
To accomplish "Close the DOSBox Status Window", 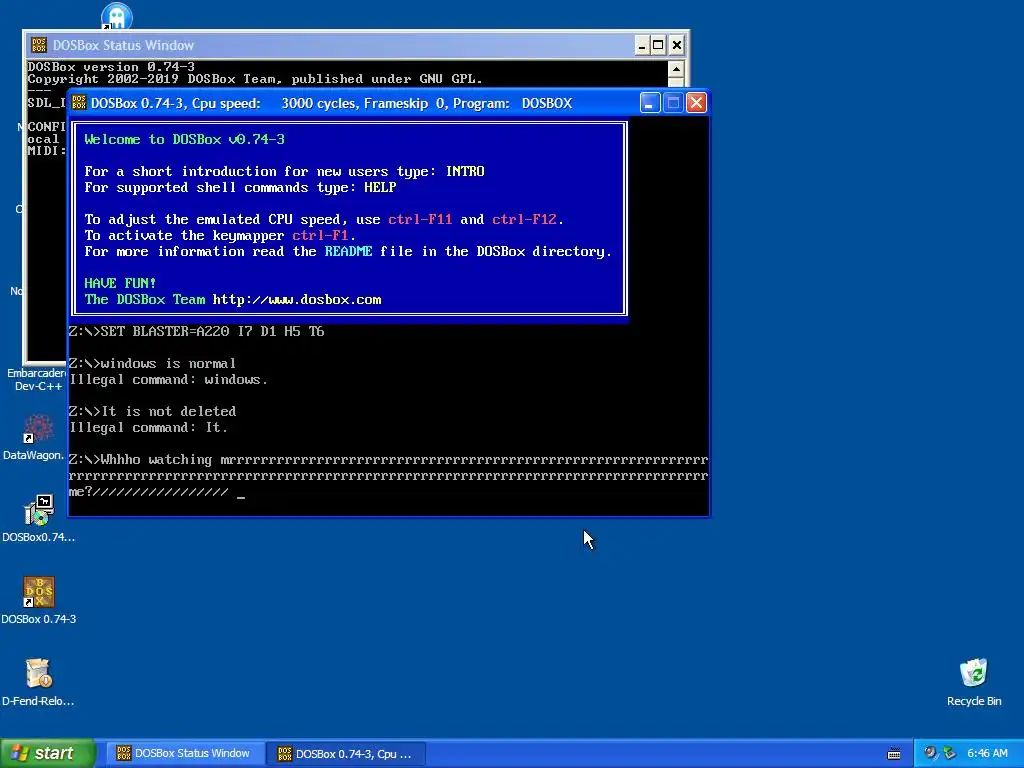I will tap(677, 45).
